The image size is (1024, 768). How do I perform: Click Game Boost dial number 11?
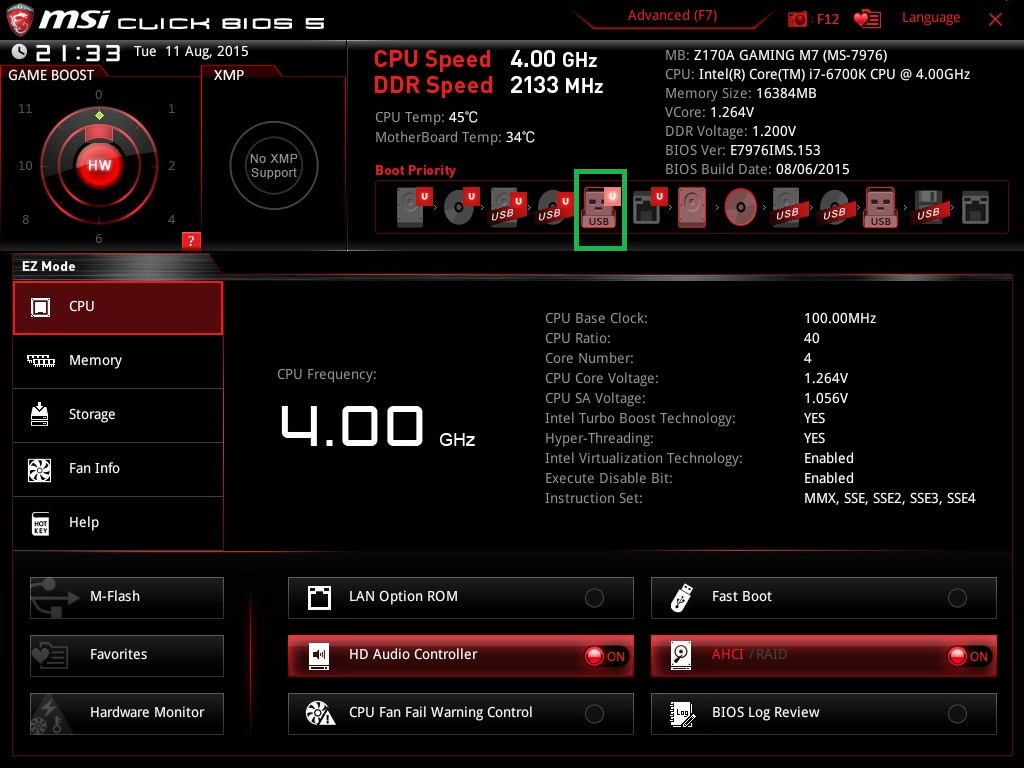coord(25,108)
